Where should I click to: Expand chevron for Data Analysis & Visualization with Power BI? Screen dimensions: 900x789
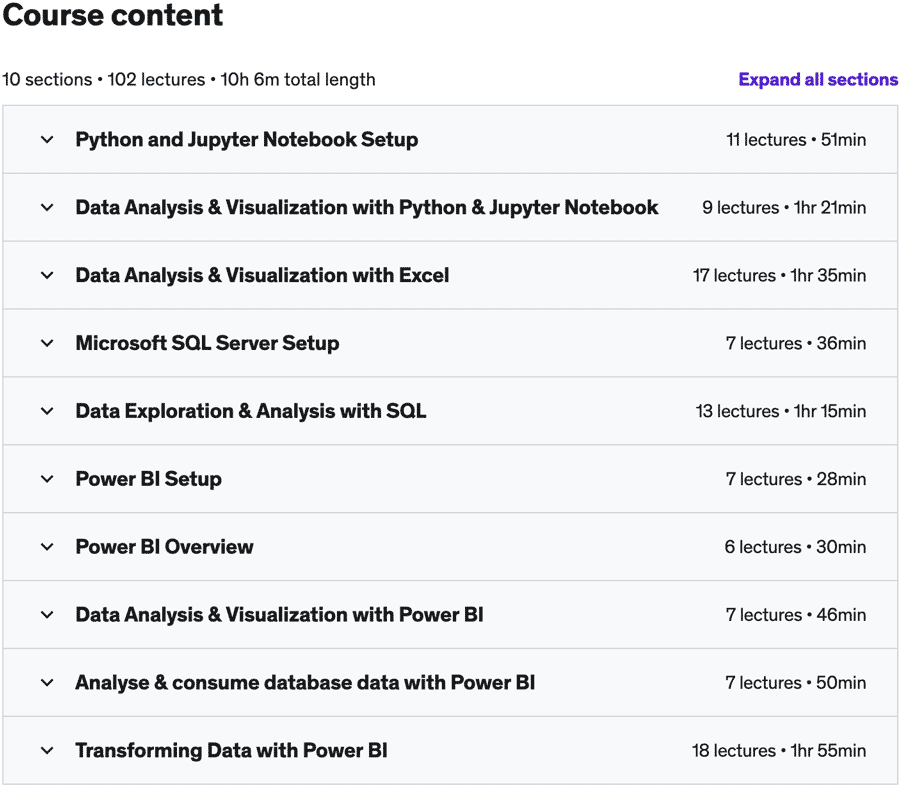tap(47, 615)
